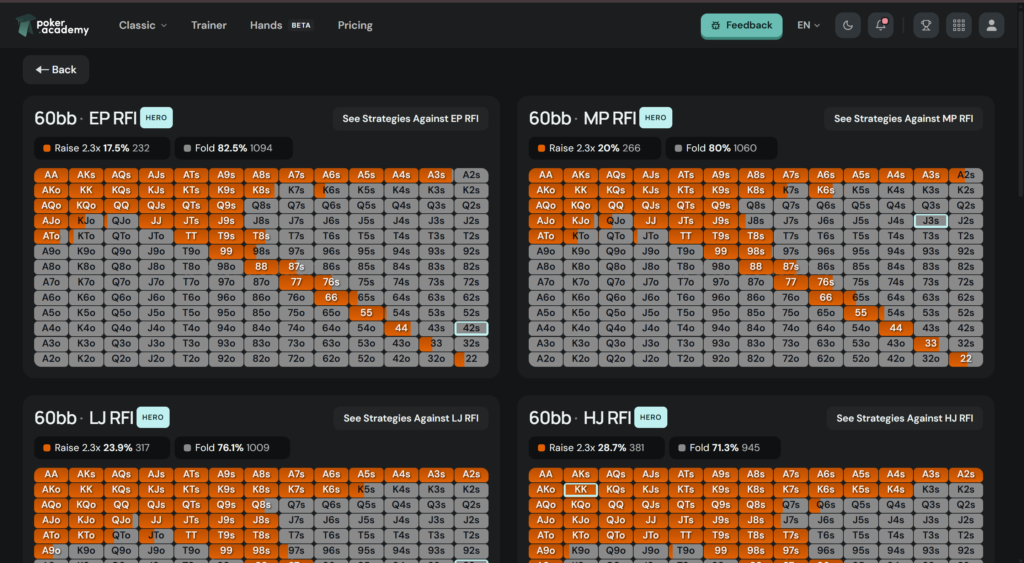Click the EP RFI Fold 82.5% legend
Viewport: 1024px width, 563px height.
point(233,148)
